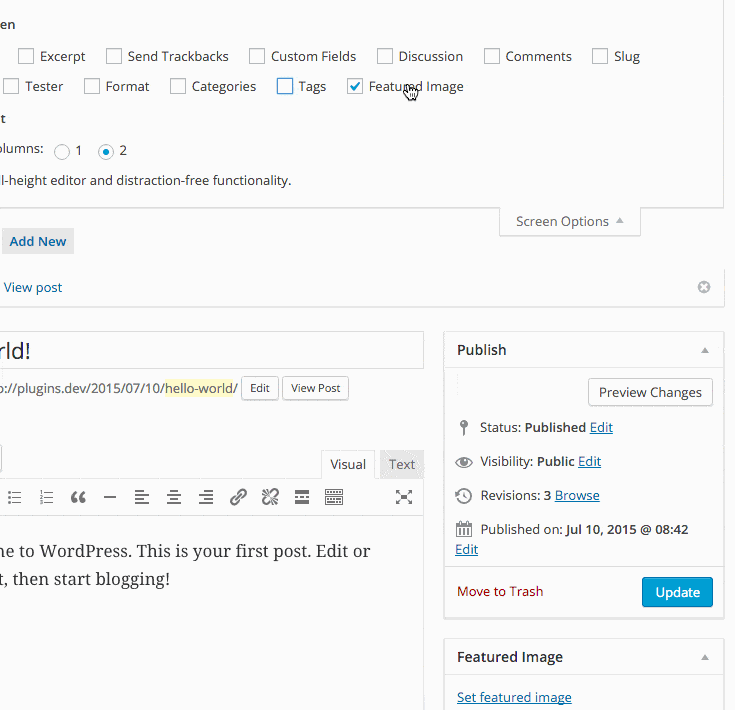
Task: Collapse the Featured Image box arrow
Action: (x=705, y=658)
